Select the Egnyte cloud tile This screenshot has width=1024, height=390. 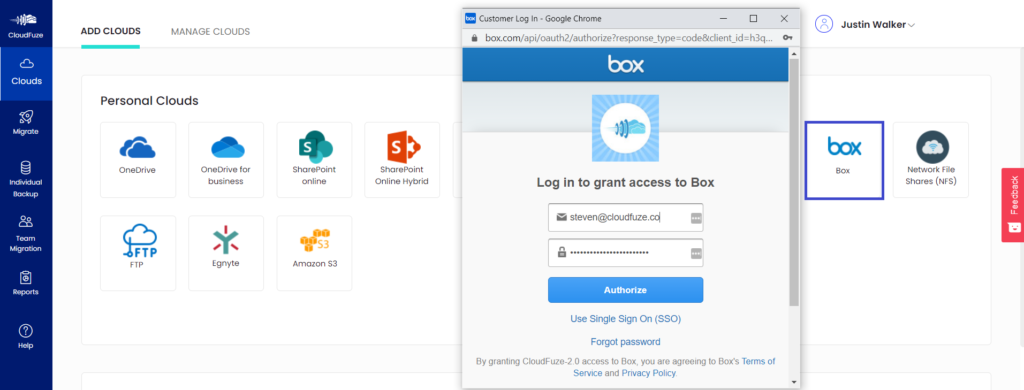click(x=226, y=253)
